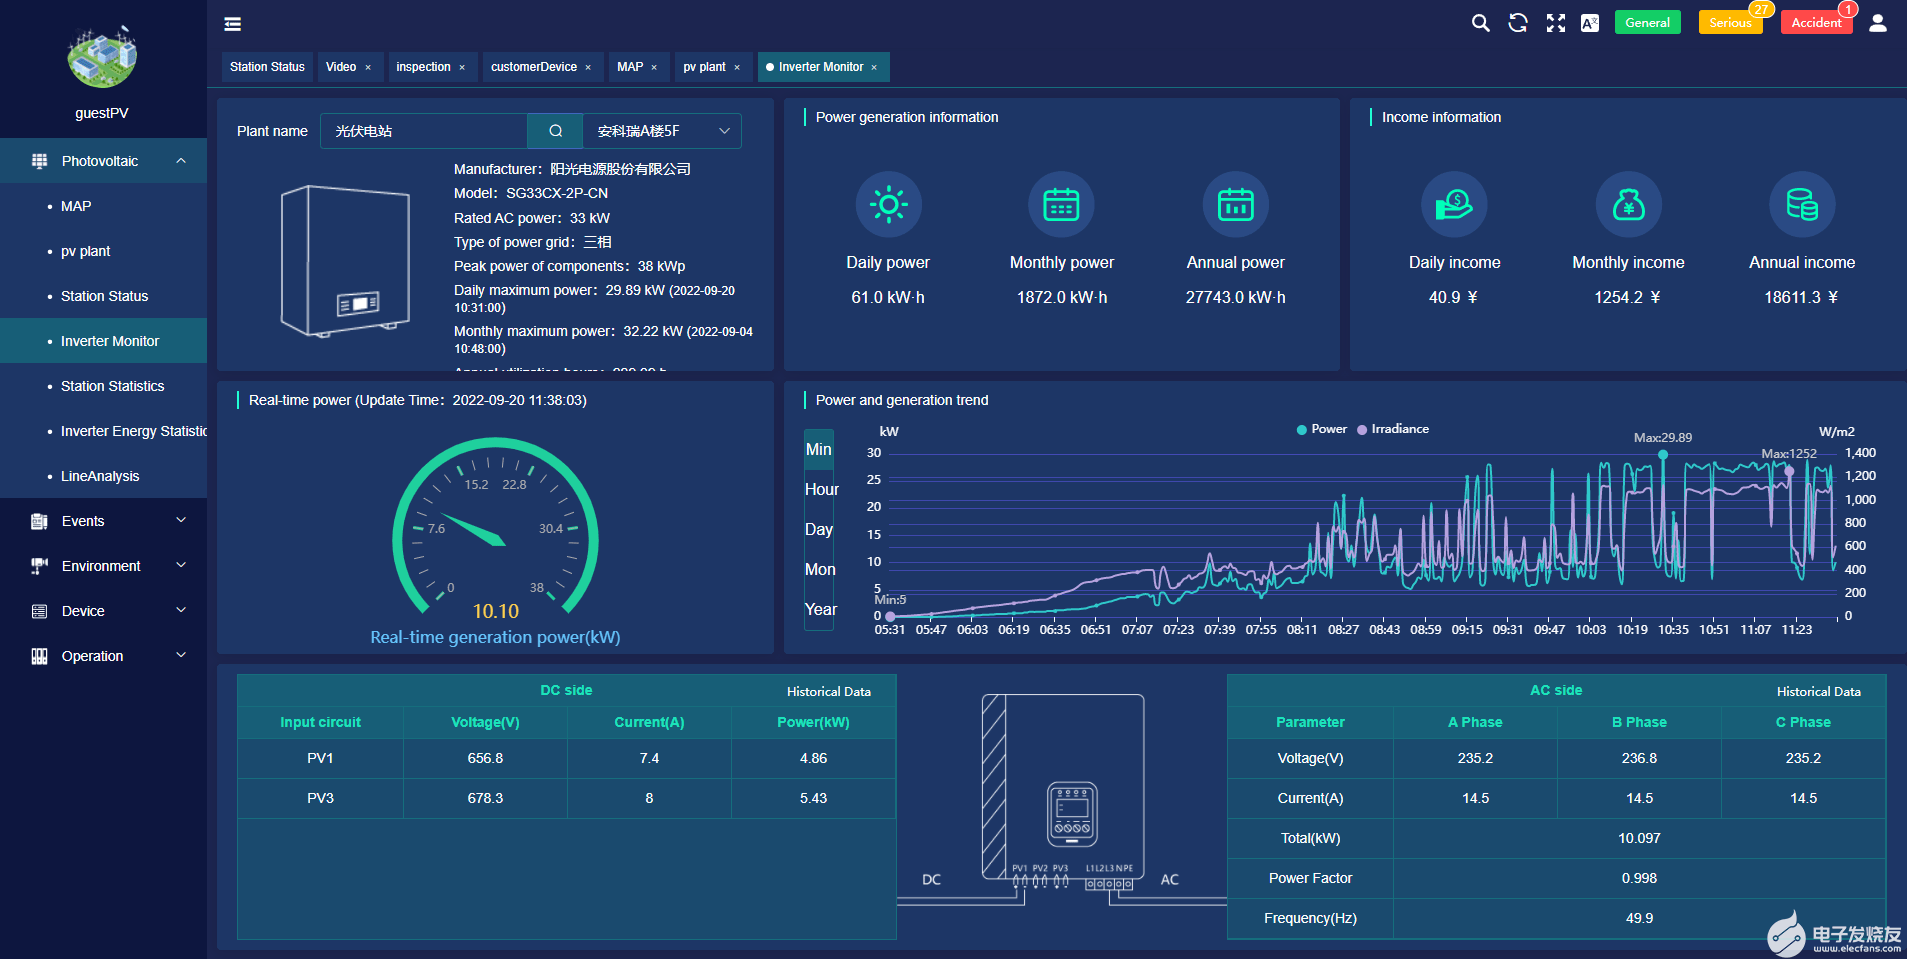Toggle the hamburger menu icon
Viewport: 1907px width, 959px height.
pos(232,24)
